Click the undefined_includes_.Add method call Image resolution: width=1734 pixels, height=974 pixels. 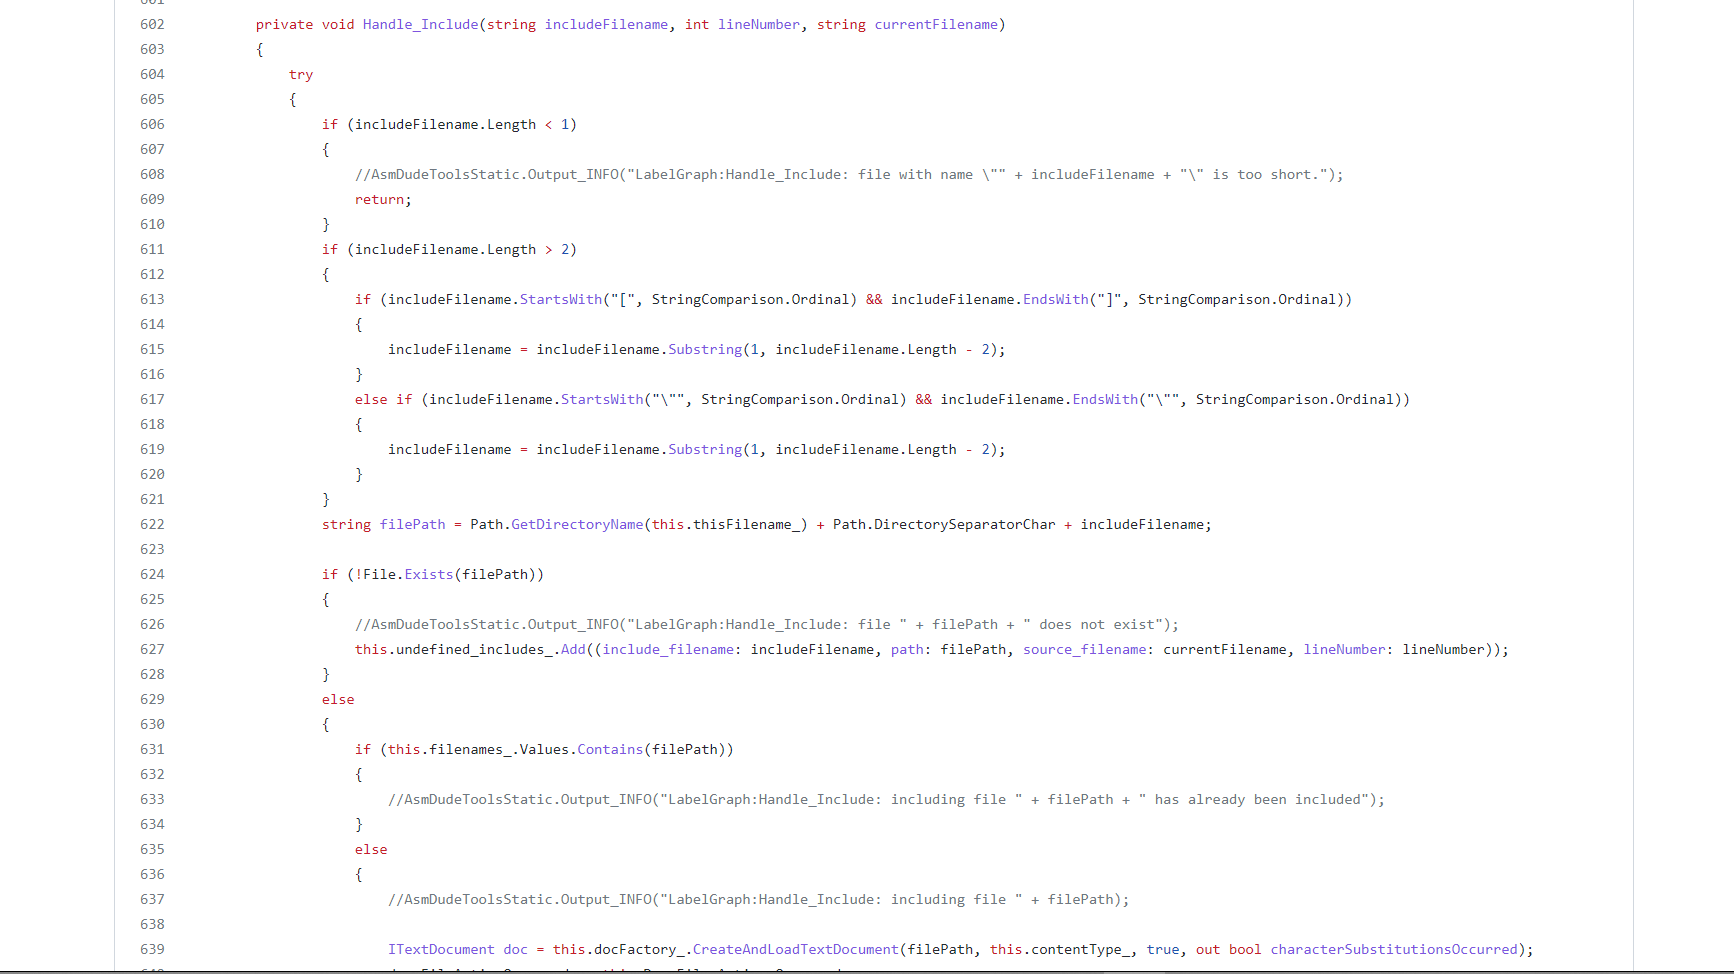pyautogui.click(x=573, y=649)
